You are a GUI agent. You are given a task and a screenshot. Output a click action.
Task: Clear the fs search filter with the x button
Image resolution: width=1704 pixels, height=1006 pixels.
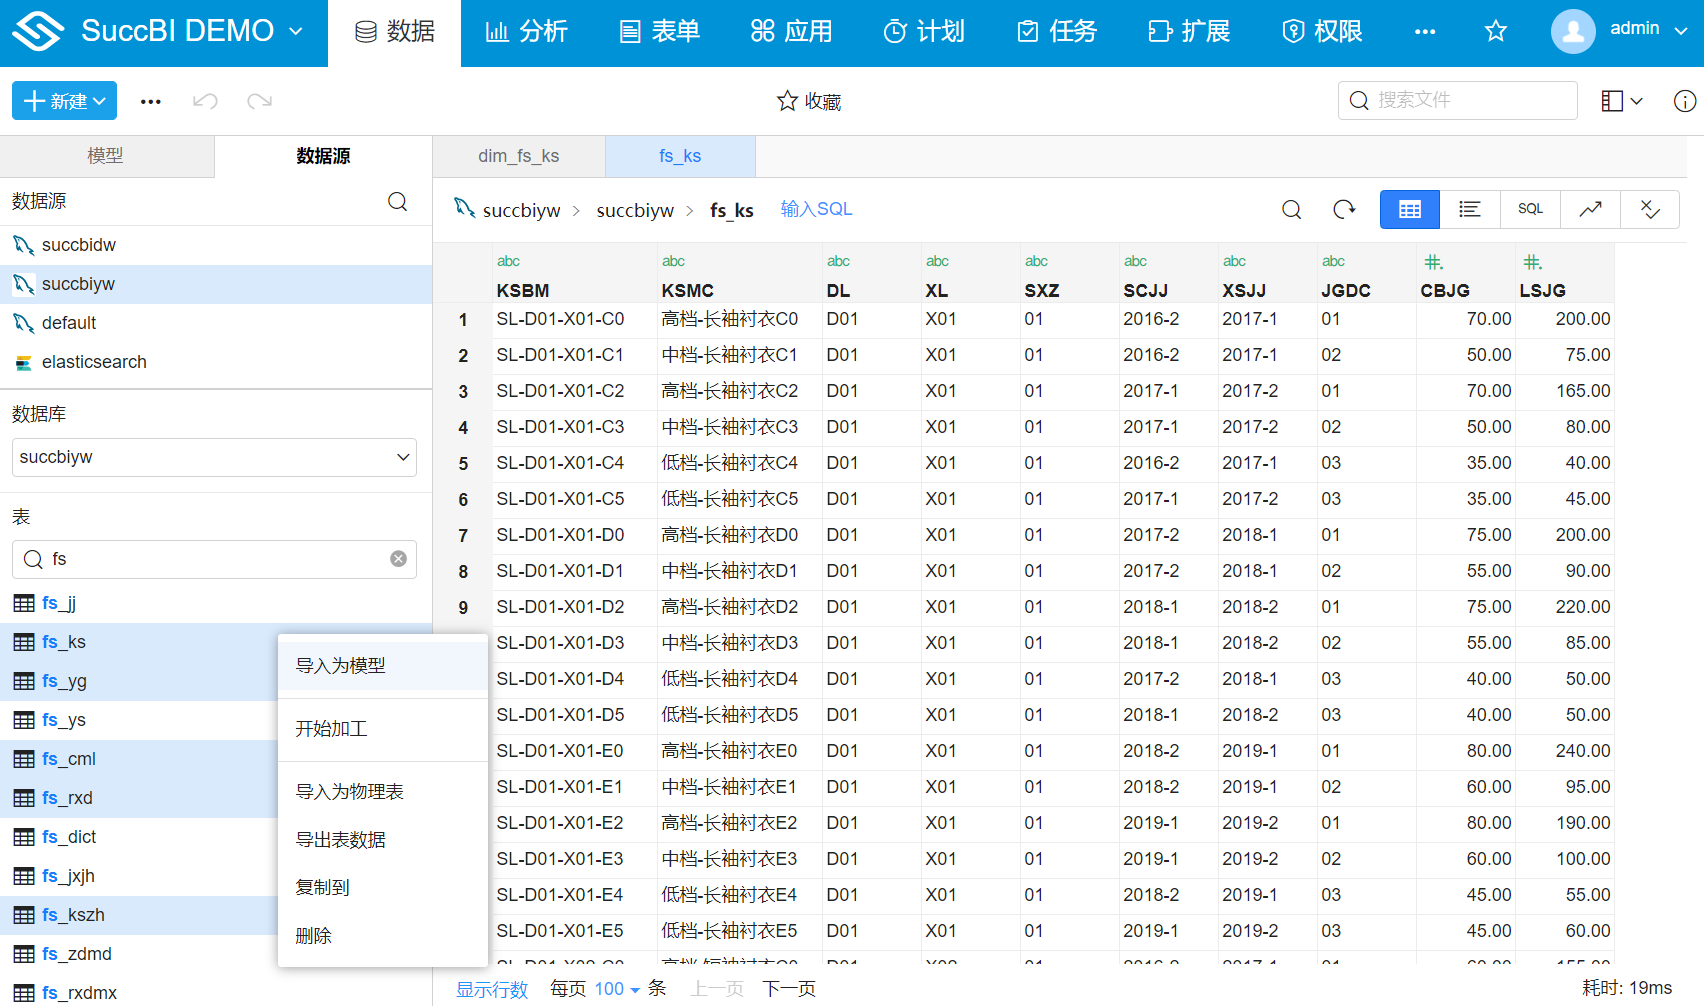(x=398, y=558)
